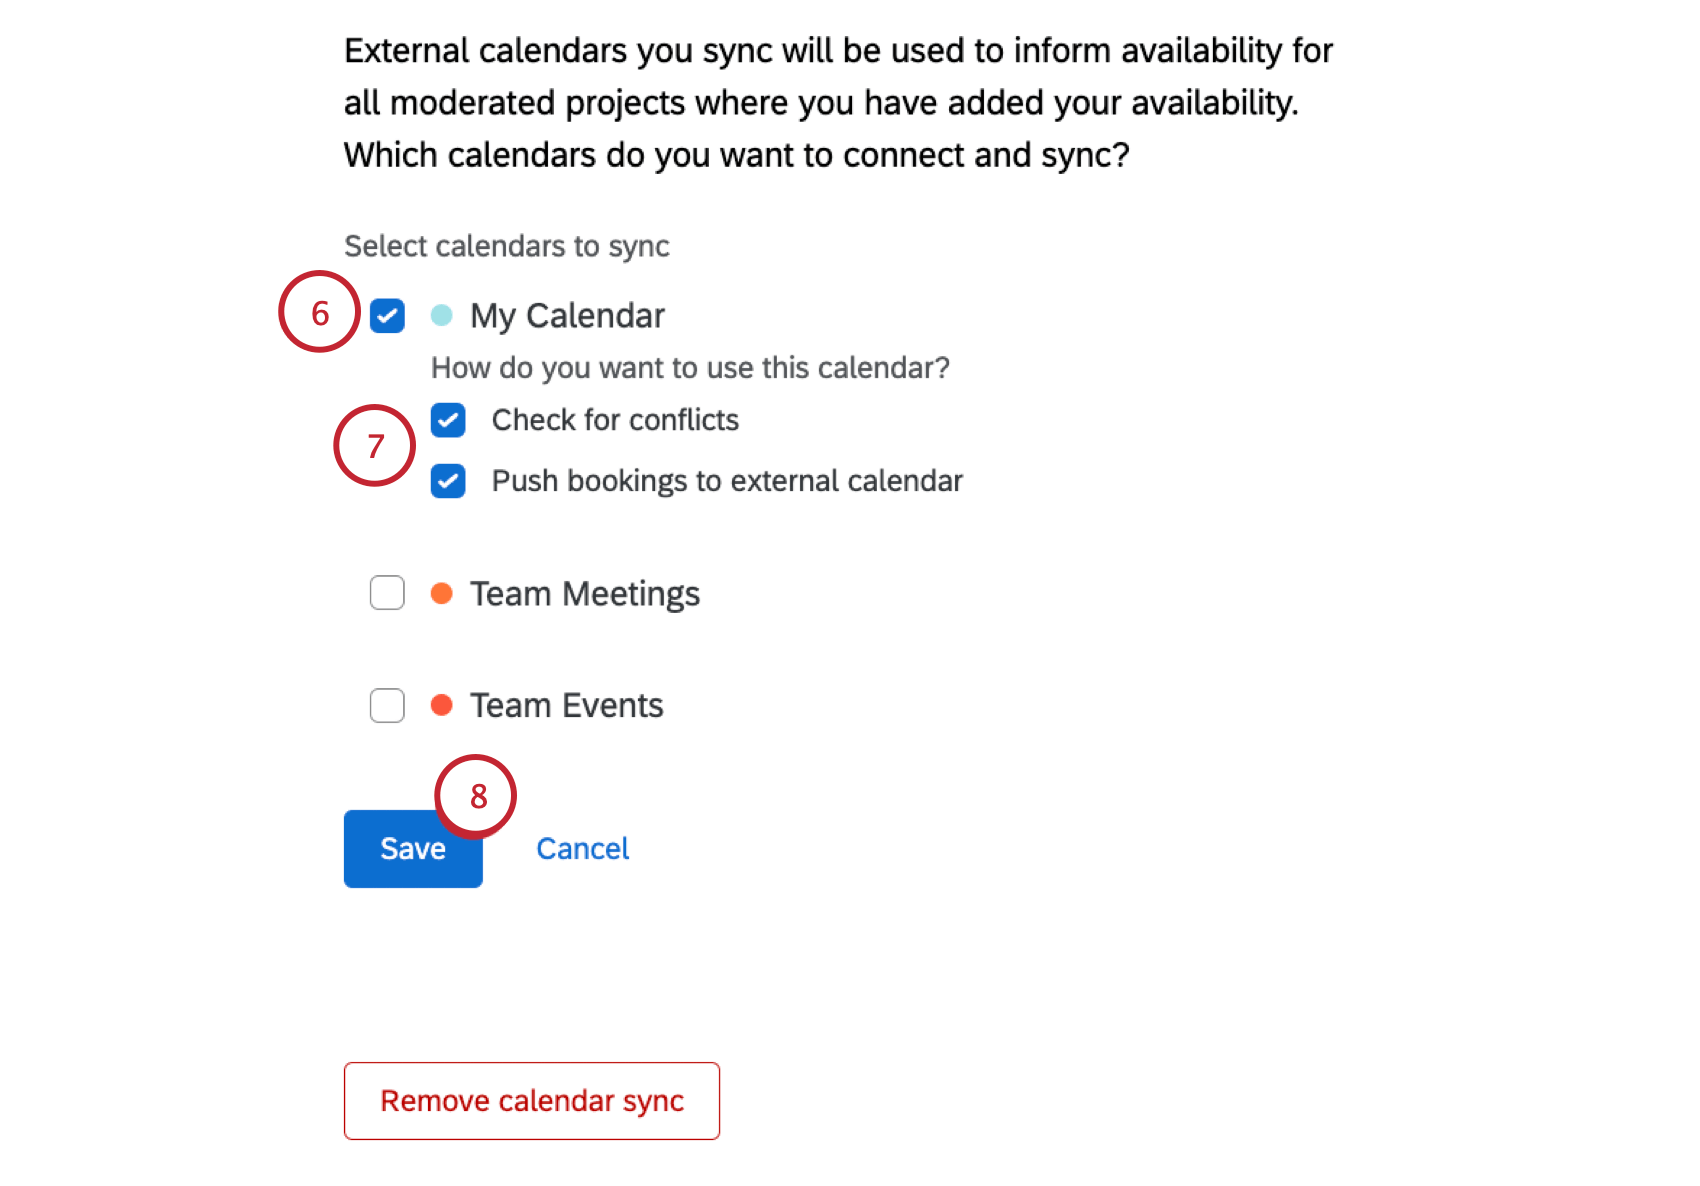This screenshot has height=1186, width=1700.
Task: Toggle the Check for conflicts setting off
Action: coord(447,420)
